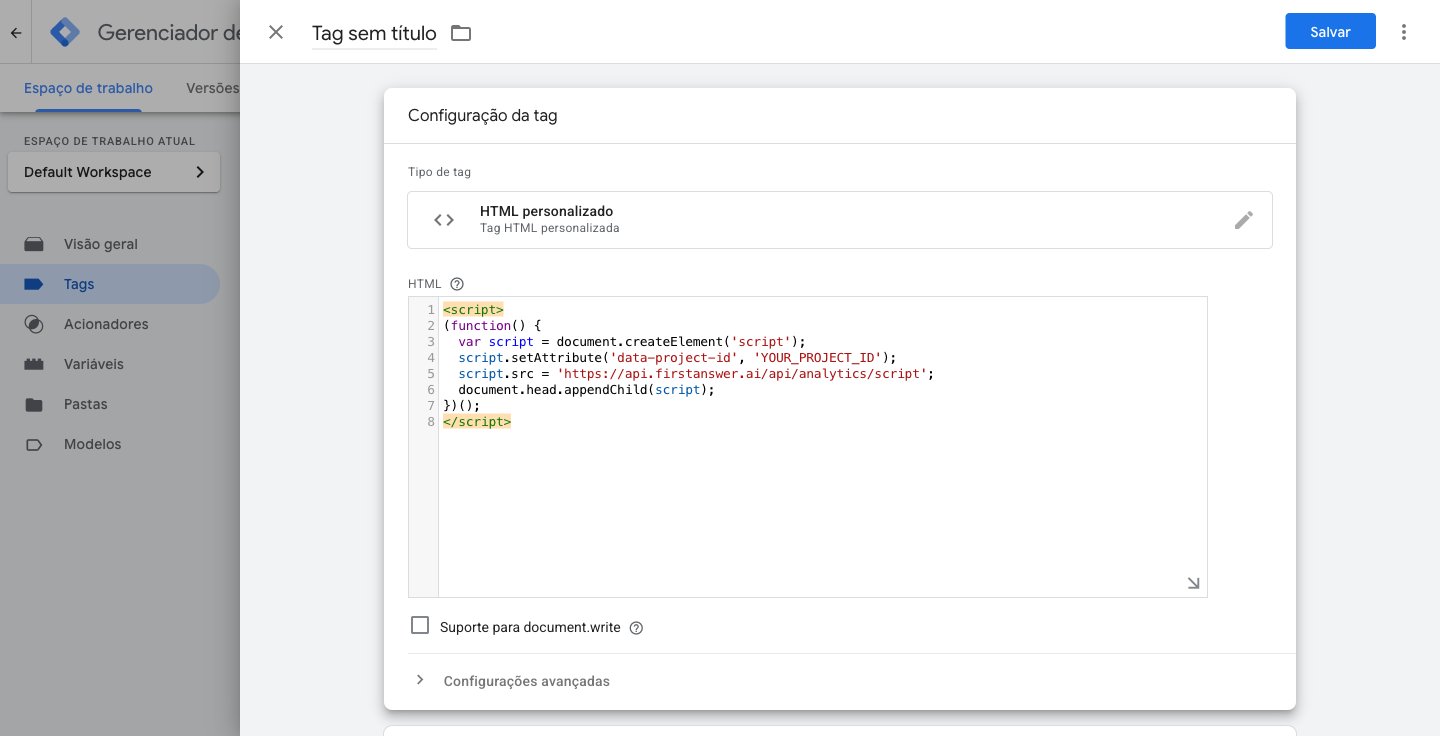Click the Acionadores trigger icon
The width and height of the screenshot is (1440, 736).
point(34,324)
